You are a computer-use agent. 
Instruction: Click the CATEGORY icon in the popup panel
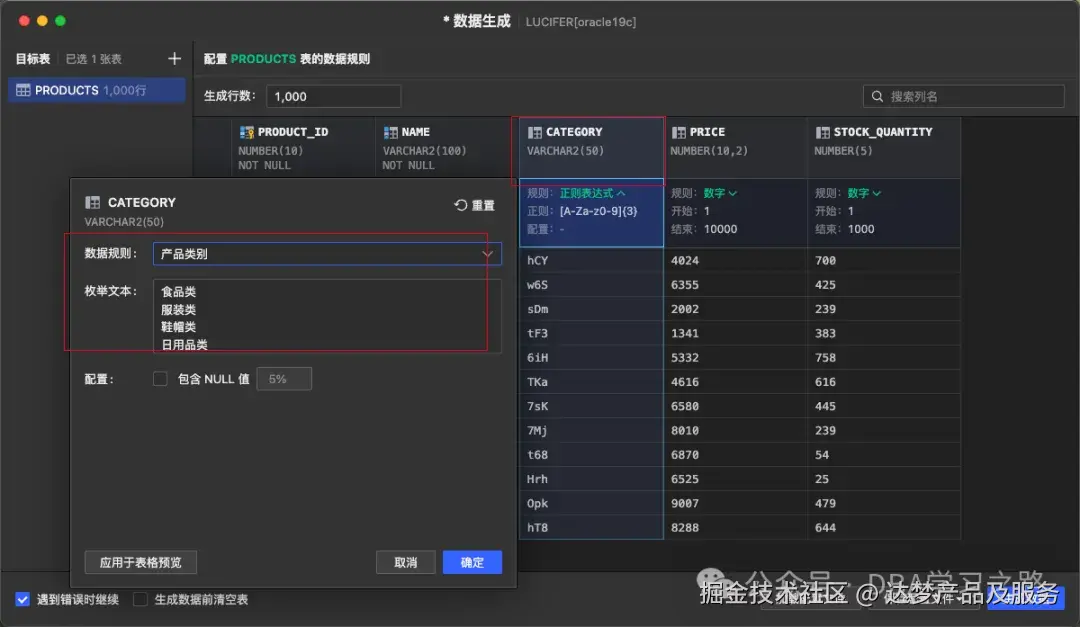[x=92, y=203]
